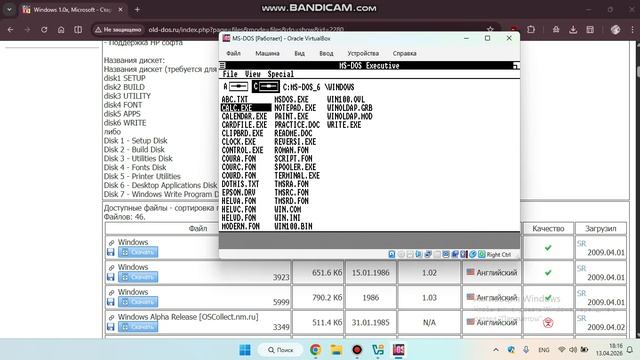Select NOTEPAD.EXE in the file list
The width and height of the screenshot is (640, 360).
tap(295, 108)
